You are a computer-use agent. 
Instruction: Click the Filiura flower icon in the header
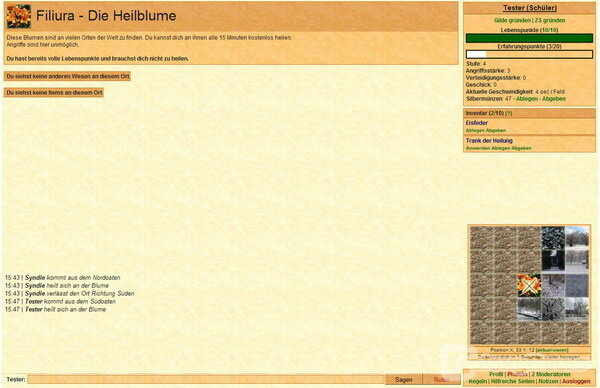[x=19, y=16]
